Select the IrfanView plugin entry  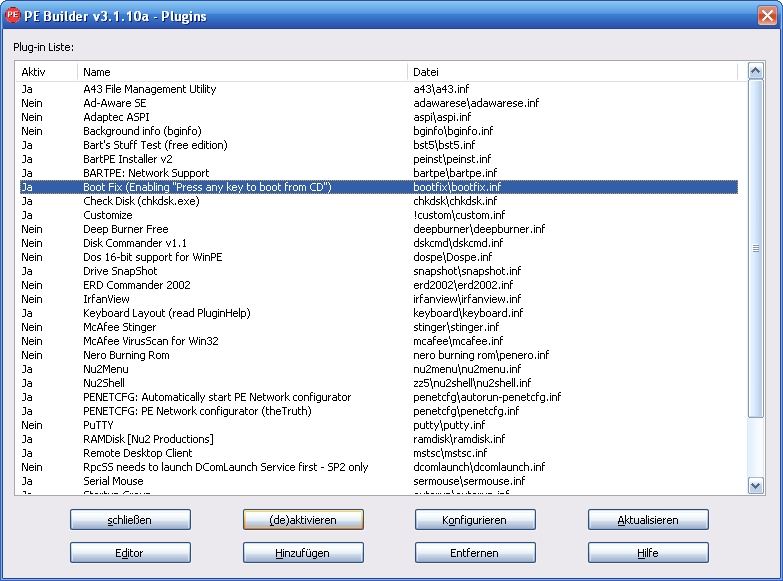coord(105,299)
